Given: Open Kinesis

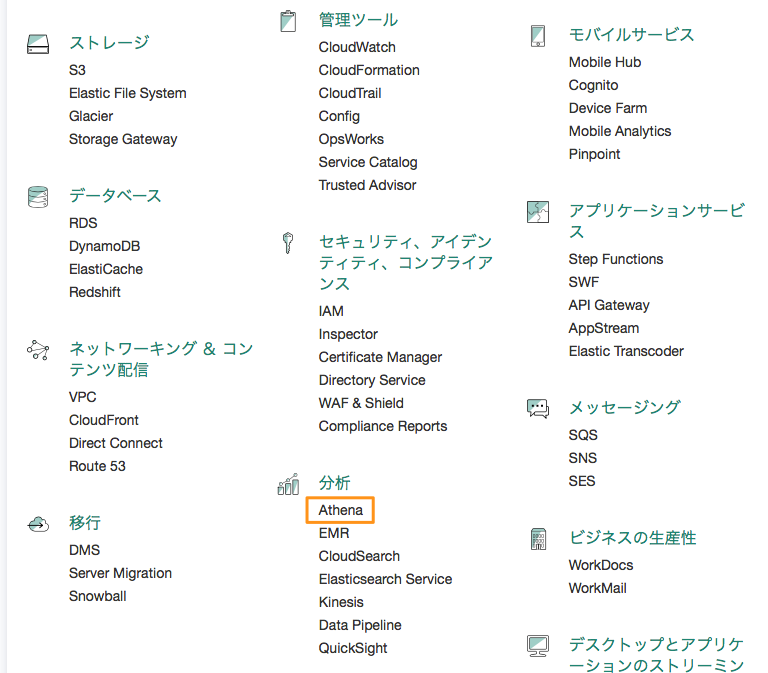Looking at the screenshot, I should coord(341,602).
